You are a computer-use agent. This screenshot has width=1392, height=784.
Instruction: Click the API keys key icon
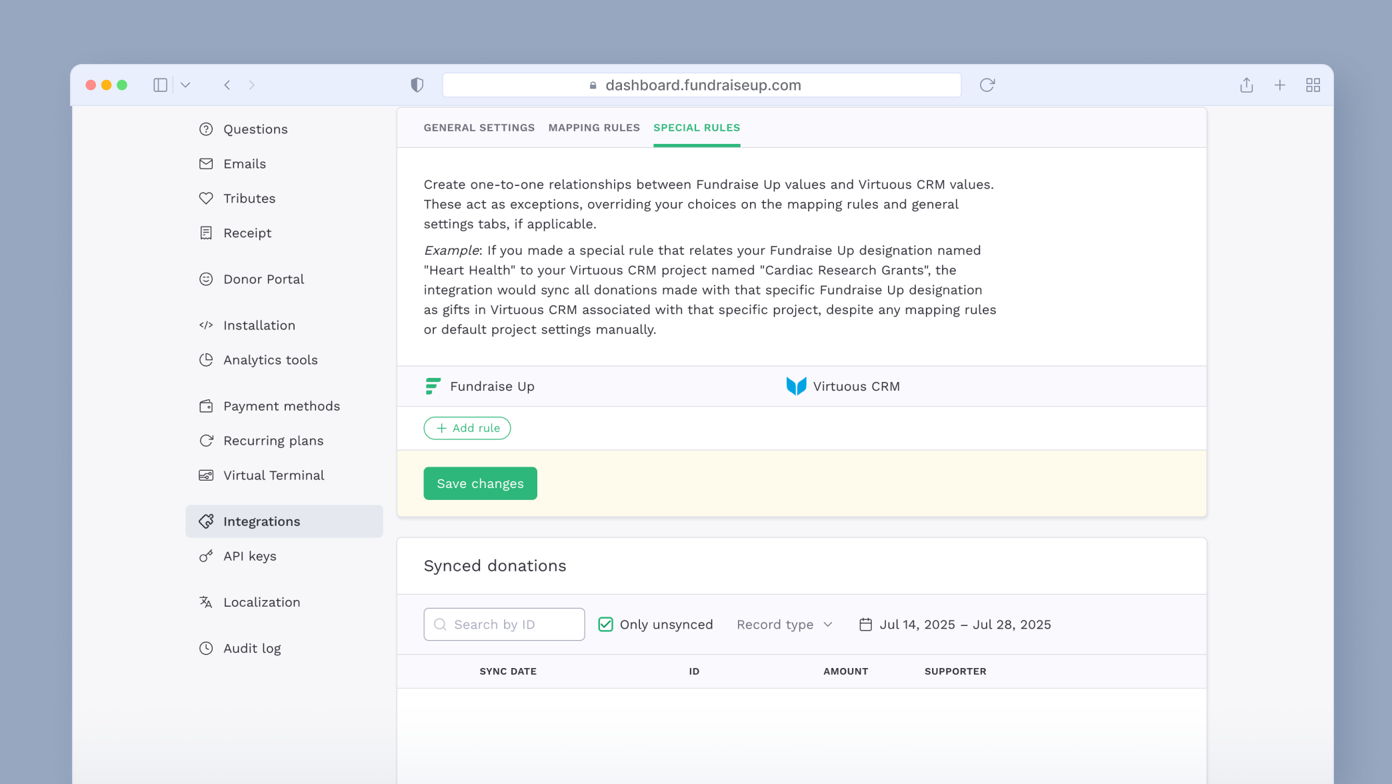coord(206,556)
